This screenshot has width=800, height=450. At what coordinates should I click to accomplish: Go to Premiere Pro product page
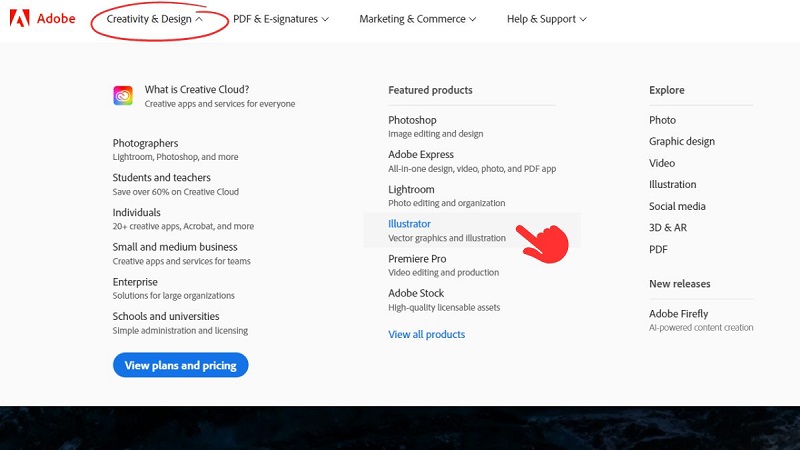[417, 259]
